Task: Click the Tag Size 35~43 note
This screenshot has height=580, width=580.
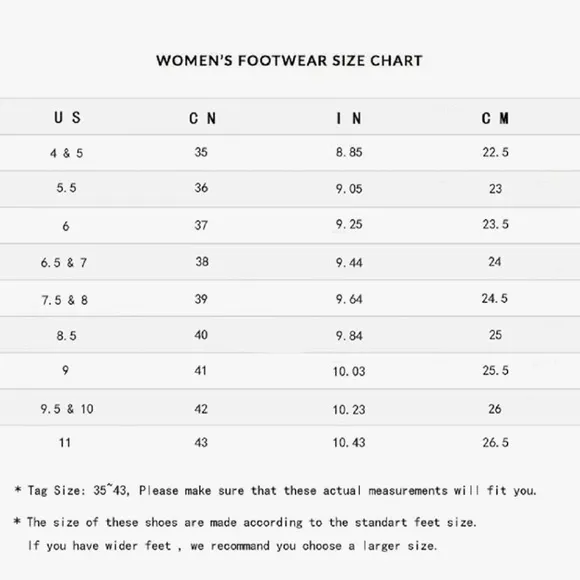Action: pyautogui.click(x=276, y=490)
